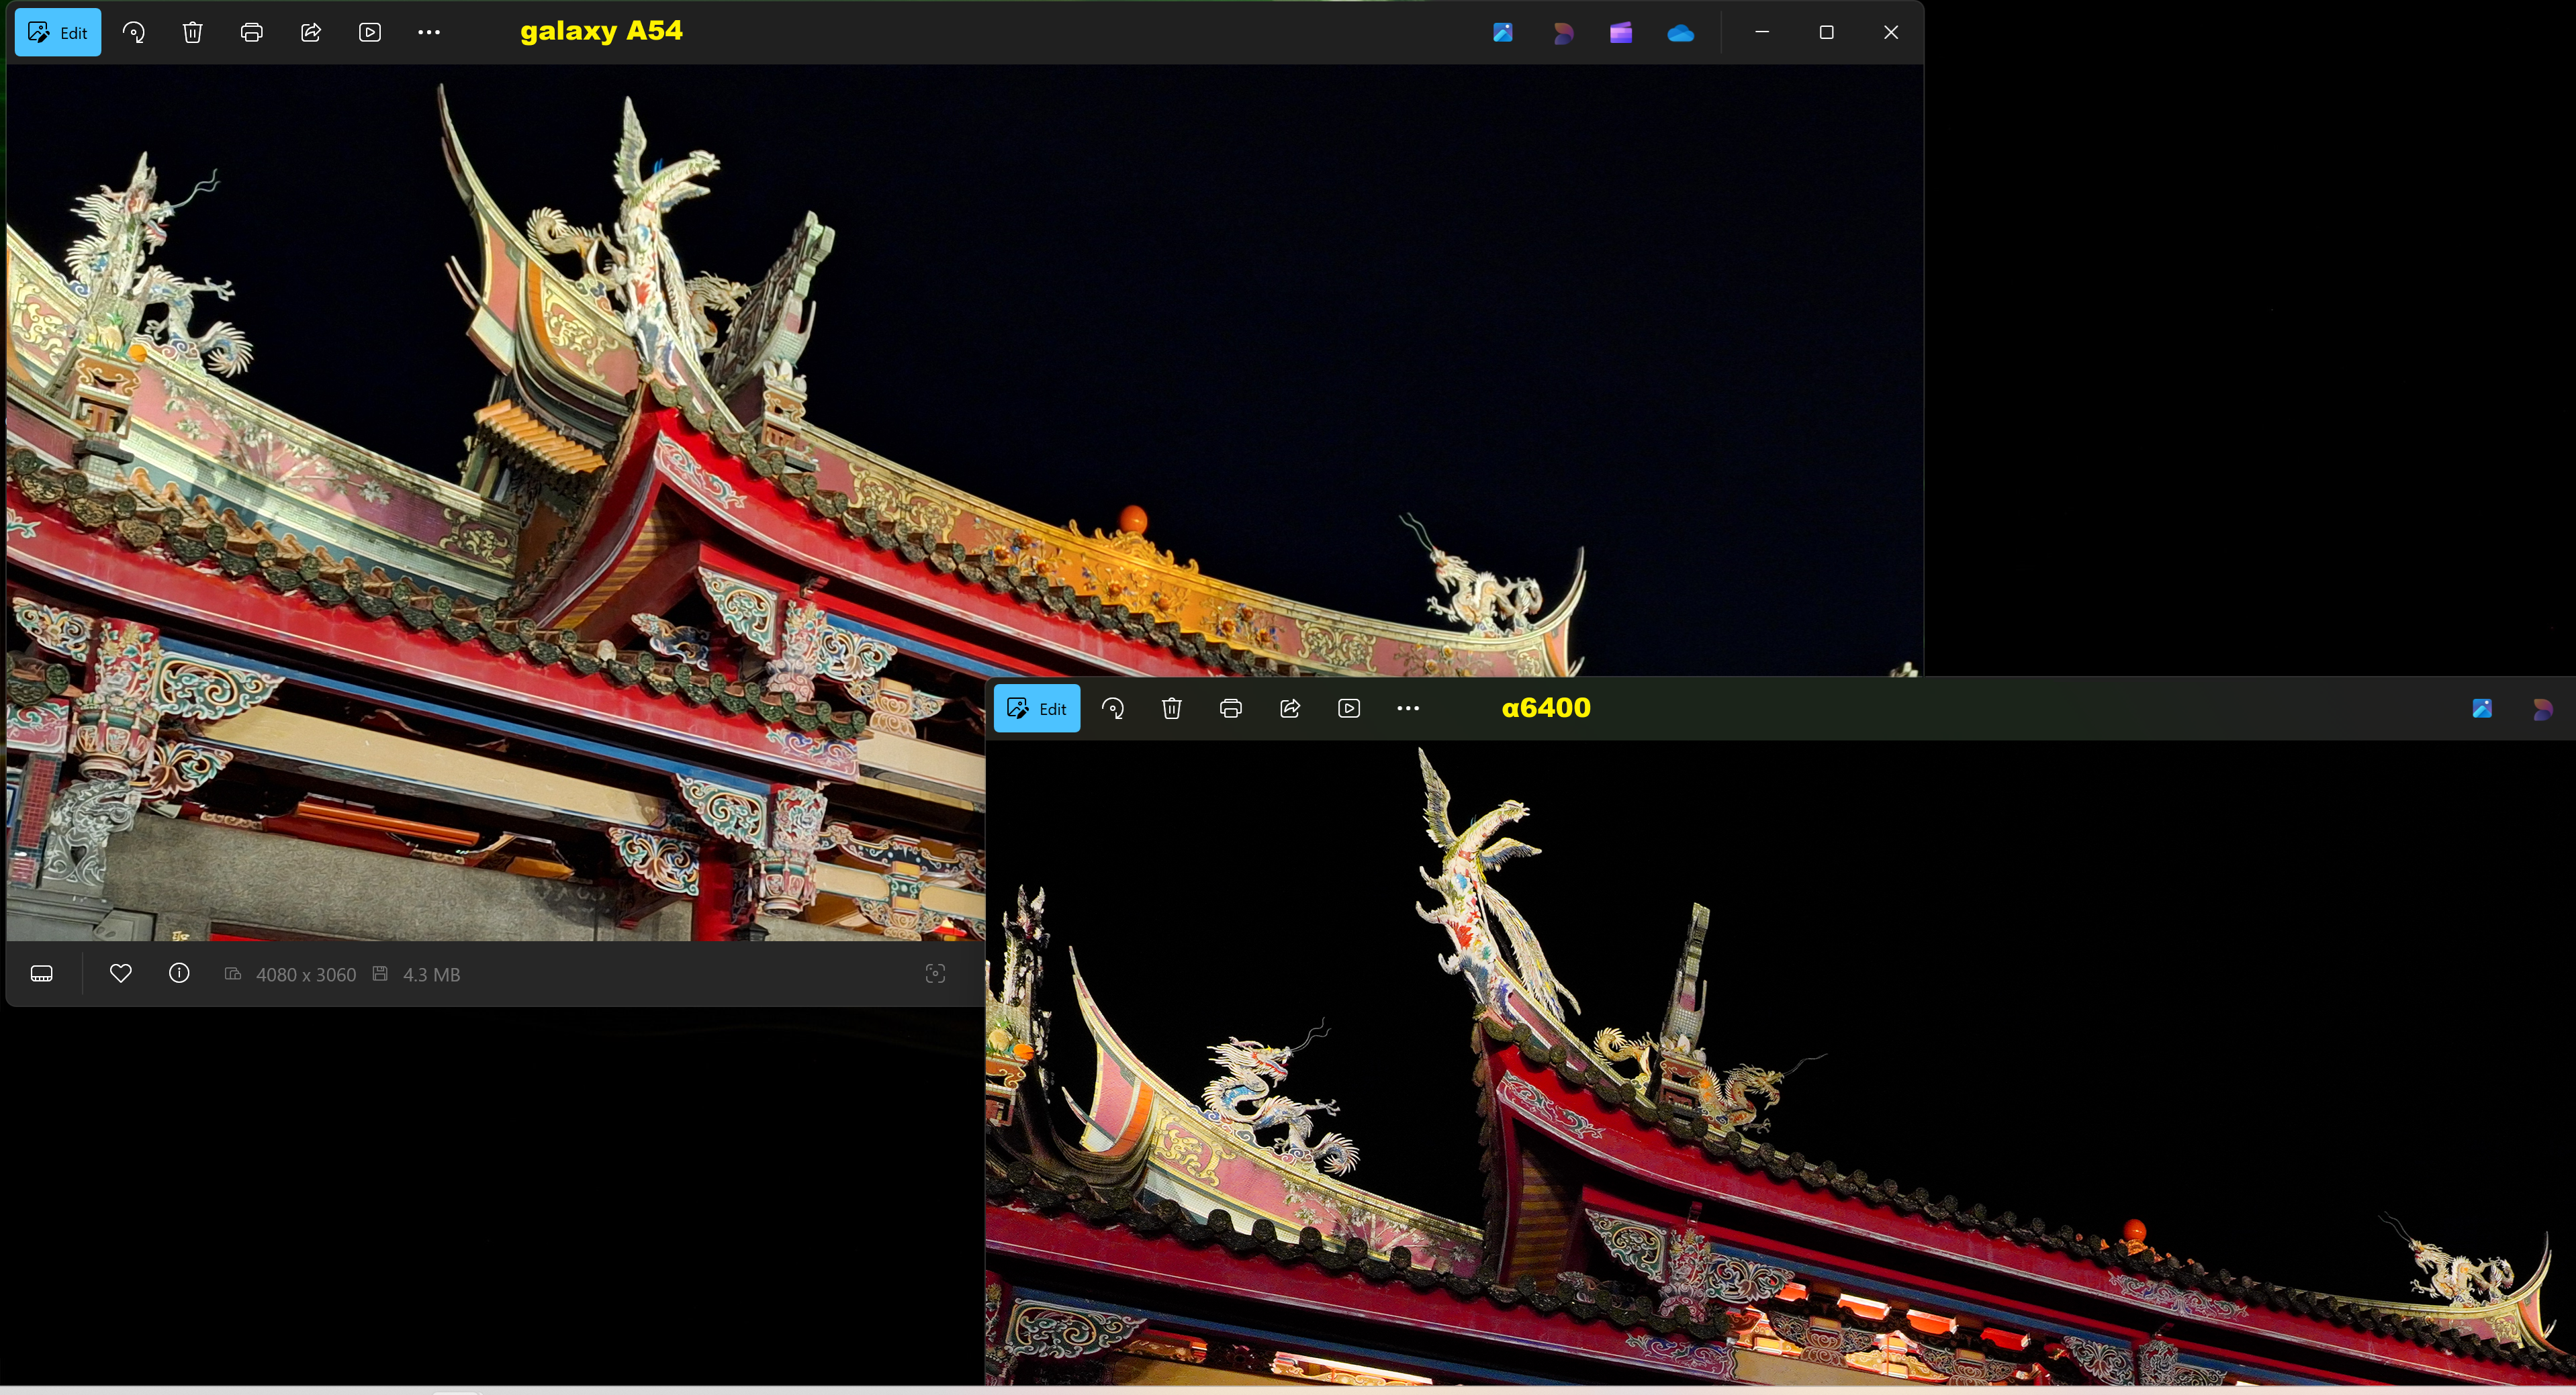Print the photo in galaxy A54 window
The image size is (2576, 1395).
(x=252, y=32)
